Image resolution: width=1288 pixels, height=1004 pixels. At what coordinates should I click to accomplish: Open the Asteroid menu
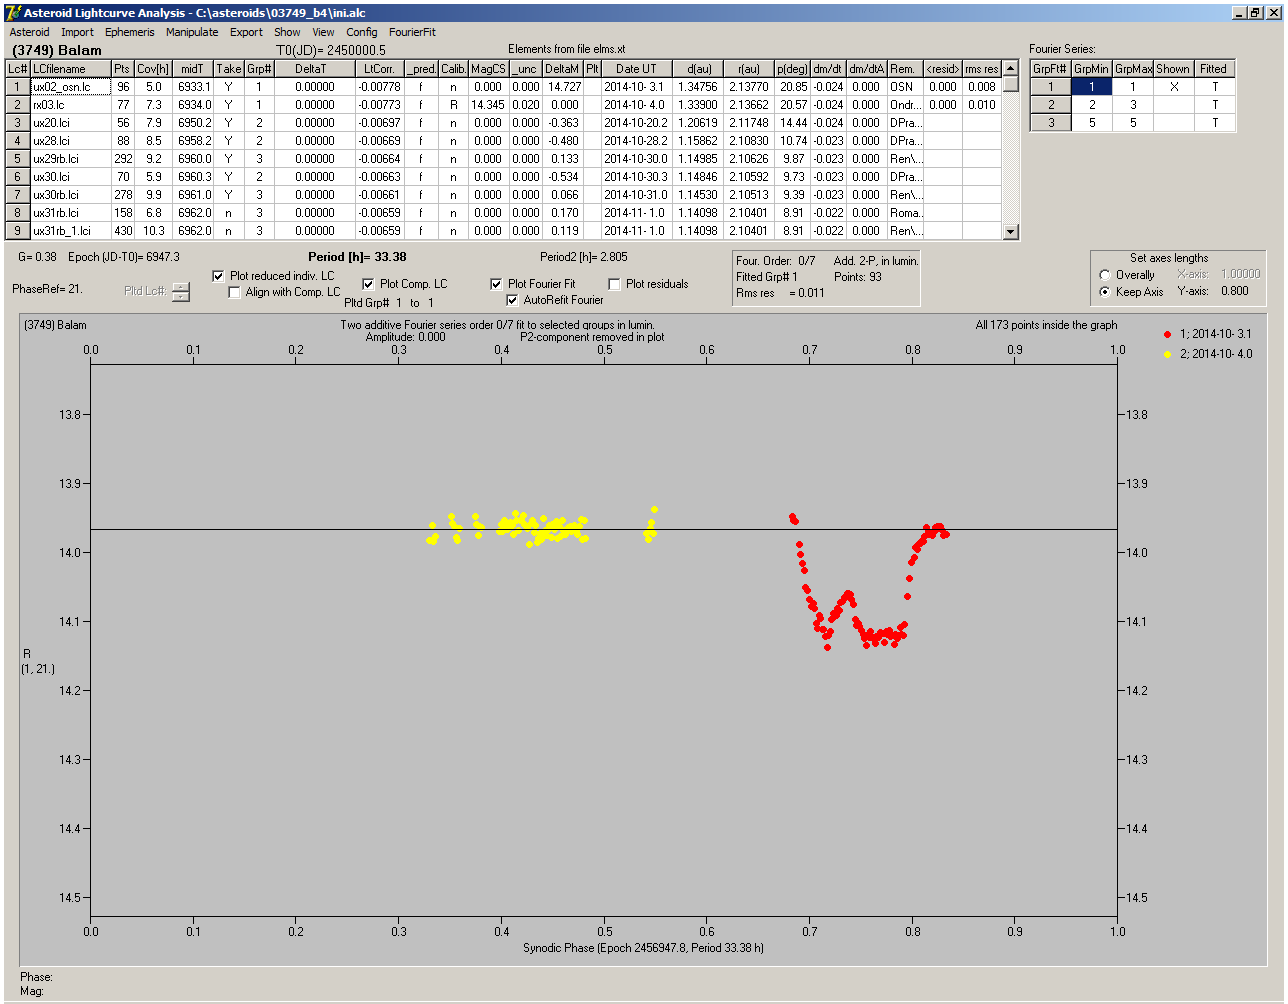[29, 32]
